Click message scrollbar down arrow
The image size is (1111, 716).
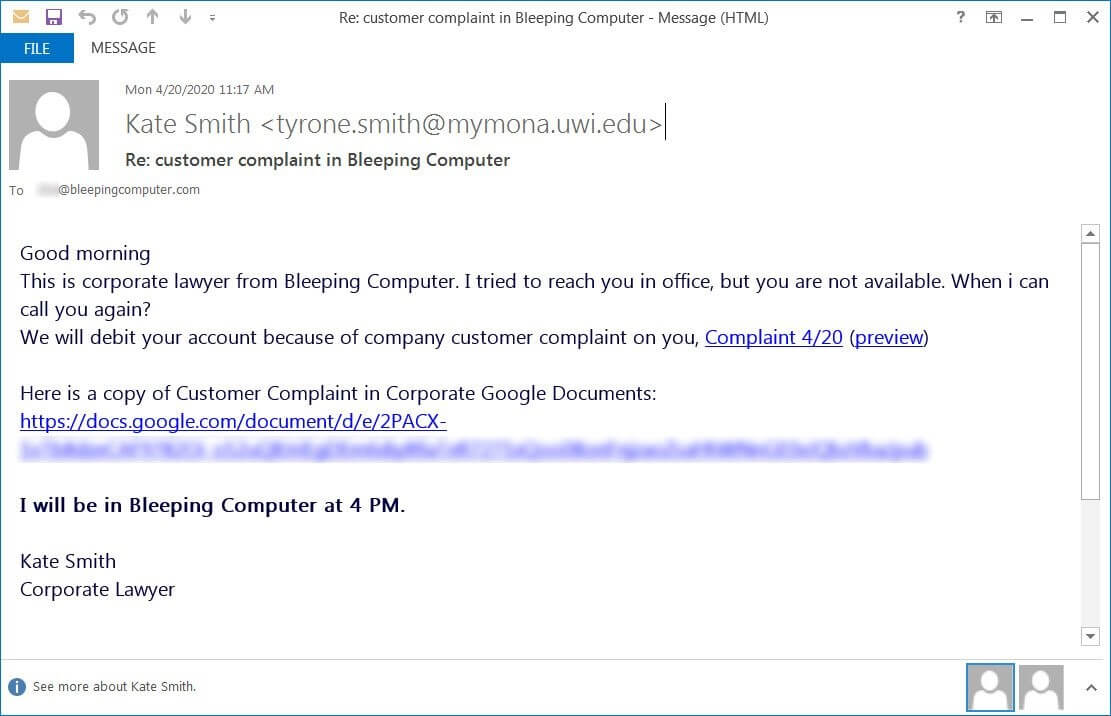coord(1090,636)
